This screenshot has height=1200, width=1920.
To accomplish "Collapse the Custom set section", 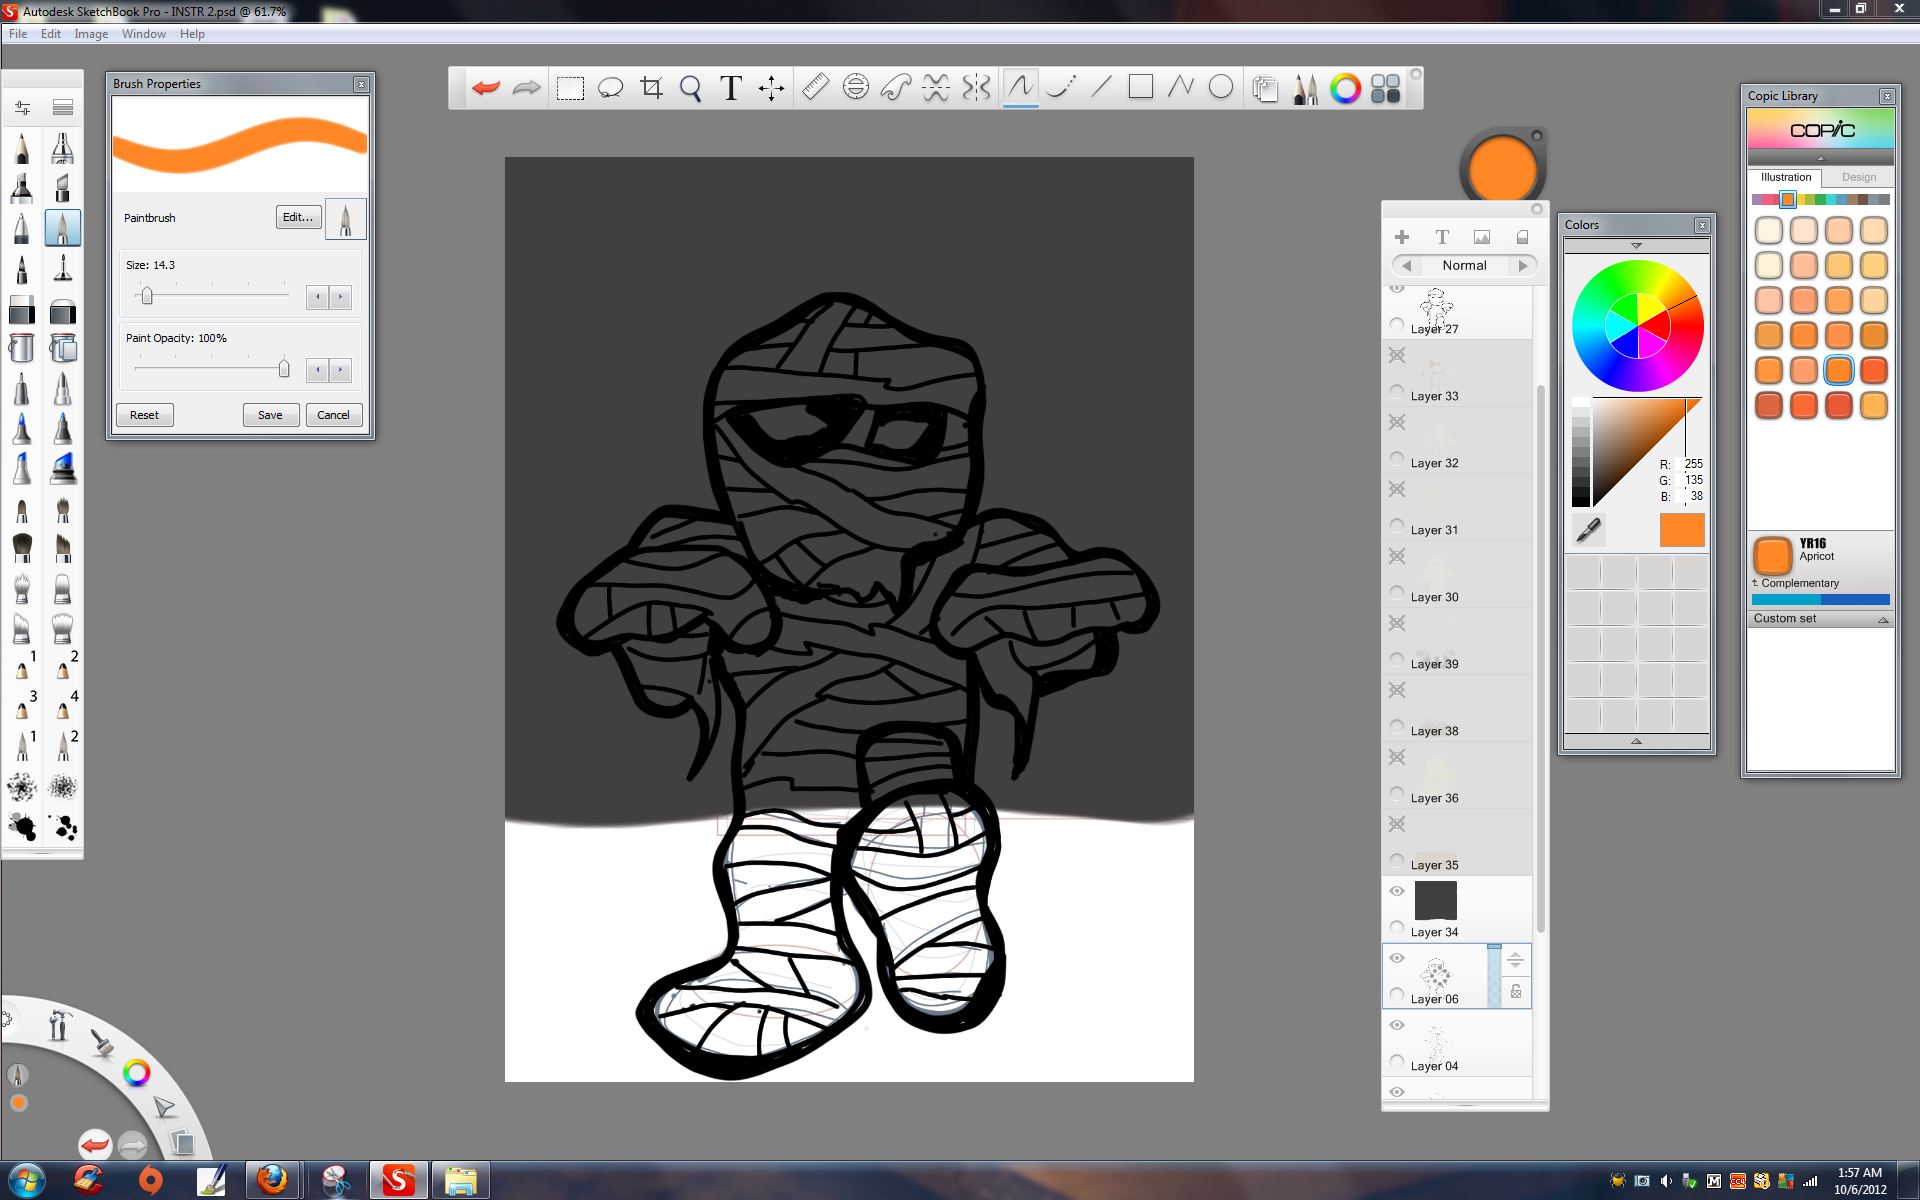I will (1883, 619).
